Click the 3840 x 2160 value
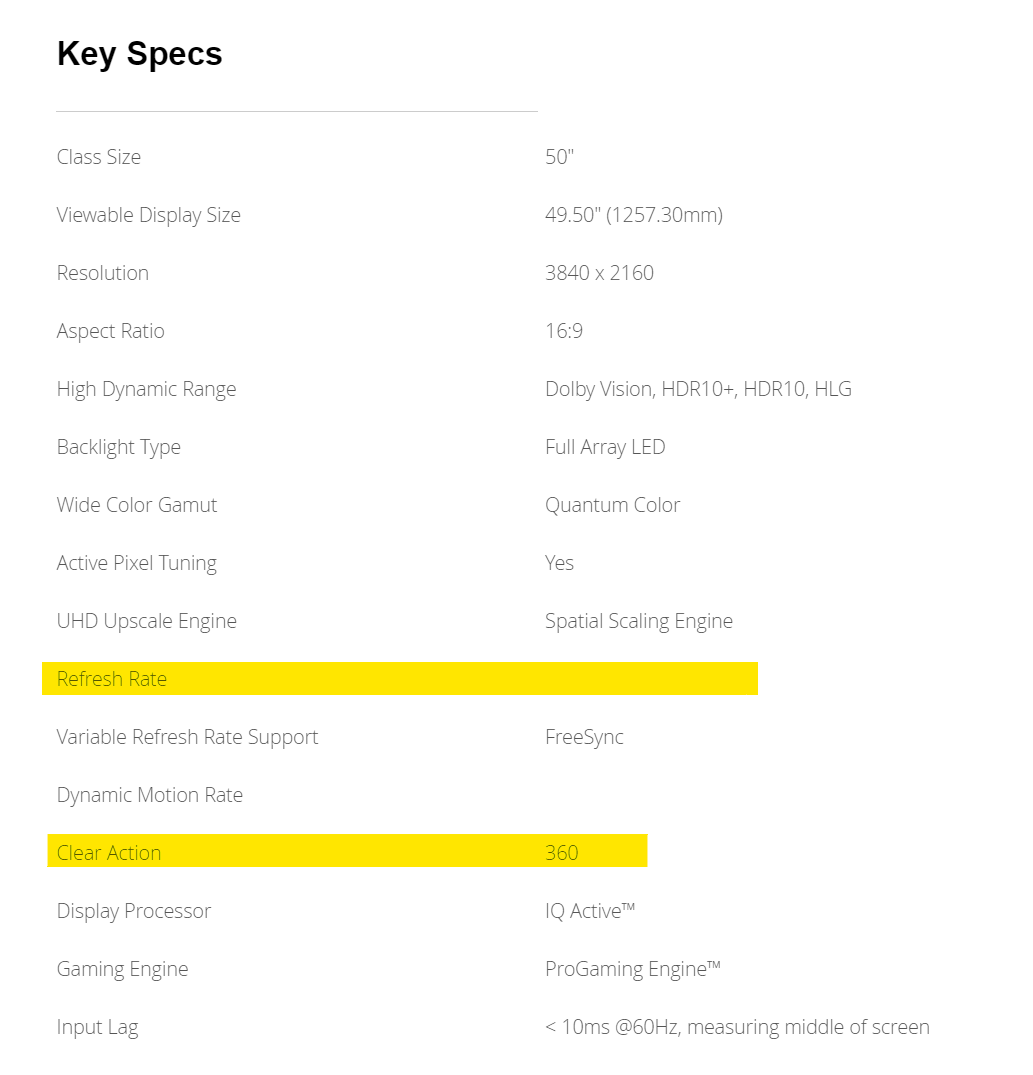1033x1075 pixels. point(599,273)
